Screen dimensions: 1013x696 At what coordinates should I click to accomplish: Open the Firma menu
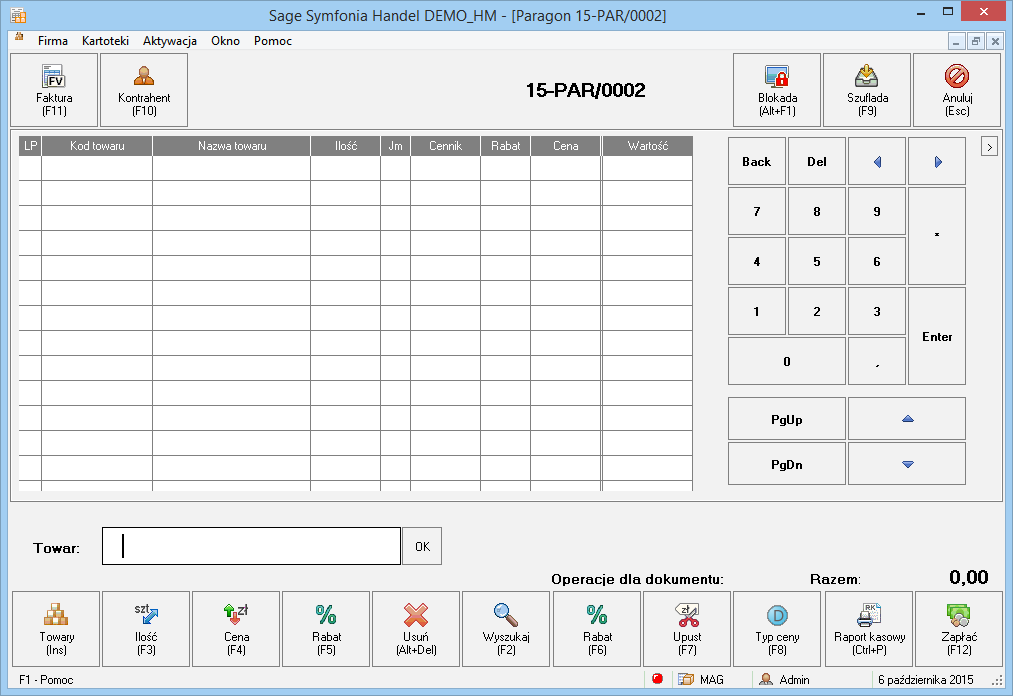pyautogui.click(x=53, y=41)
